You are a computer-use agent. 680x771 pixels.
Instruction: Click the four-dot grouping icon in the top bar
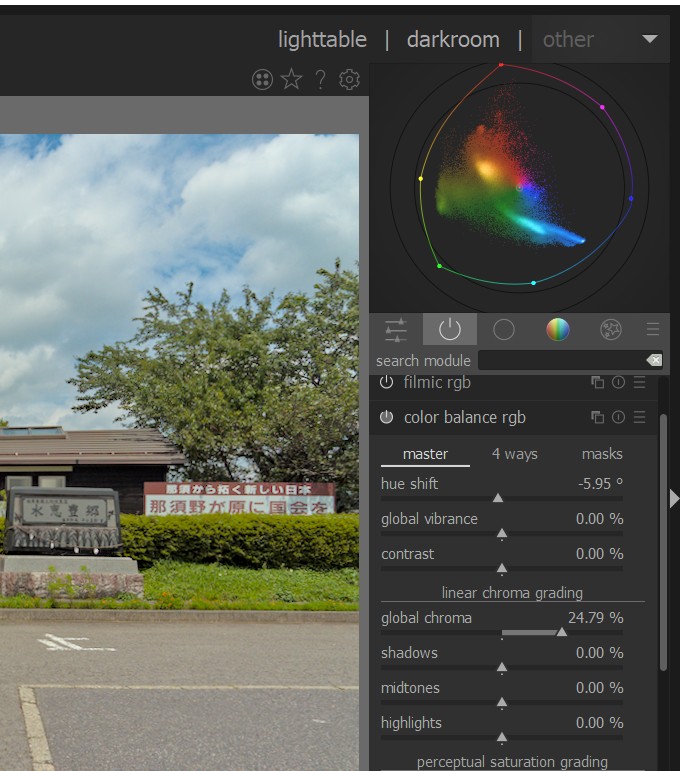tap(262, 79)
